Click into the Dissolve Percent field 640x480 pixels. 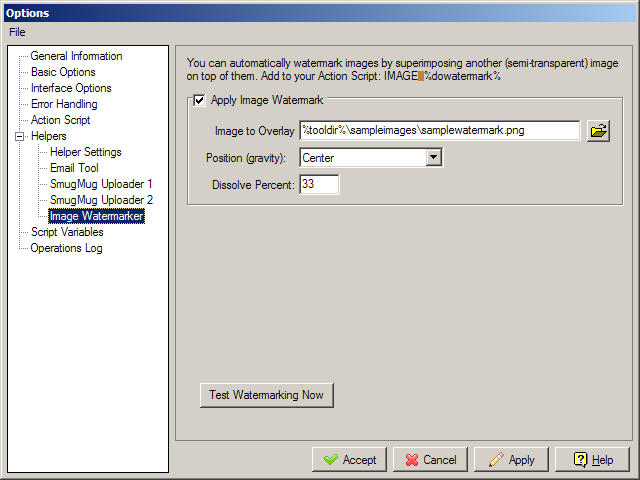pos(319,184)
